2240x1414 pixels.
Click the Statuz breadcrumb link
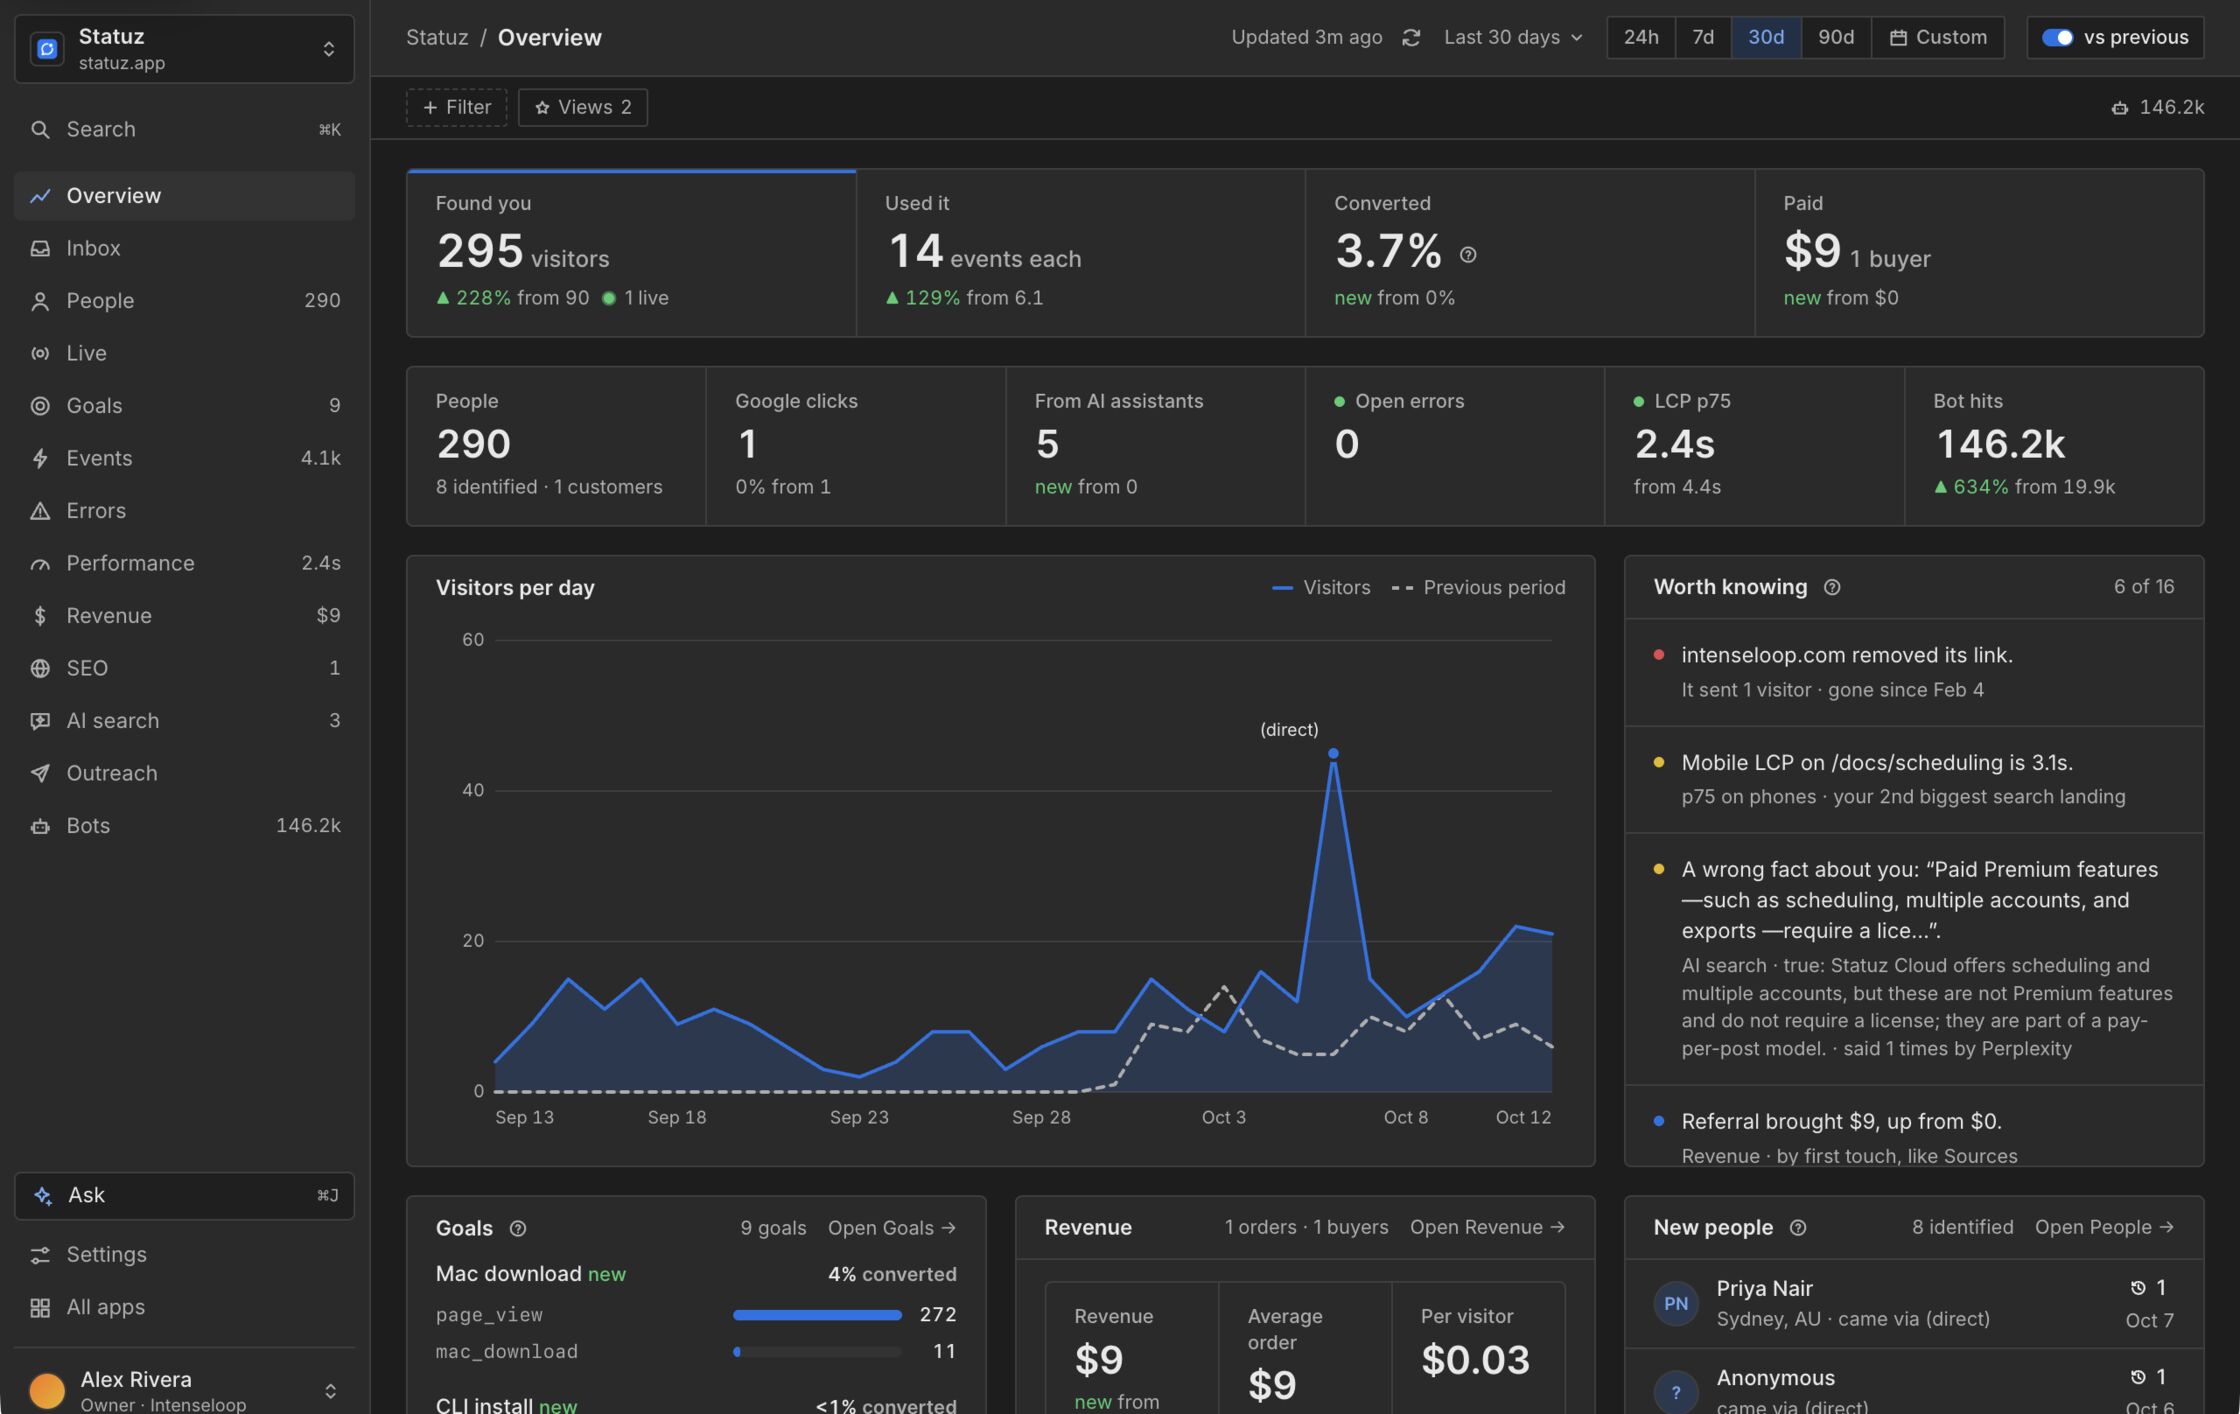tap(437, 38)
